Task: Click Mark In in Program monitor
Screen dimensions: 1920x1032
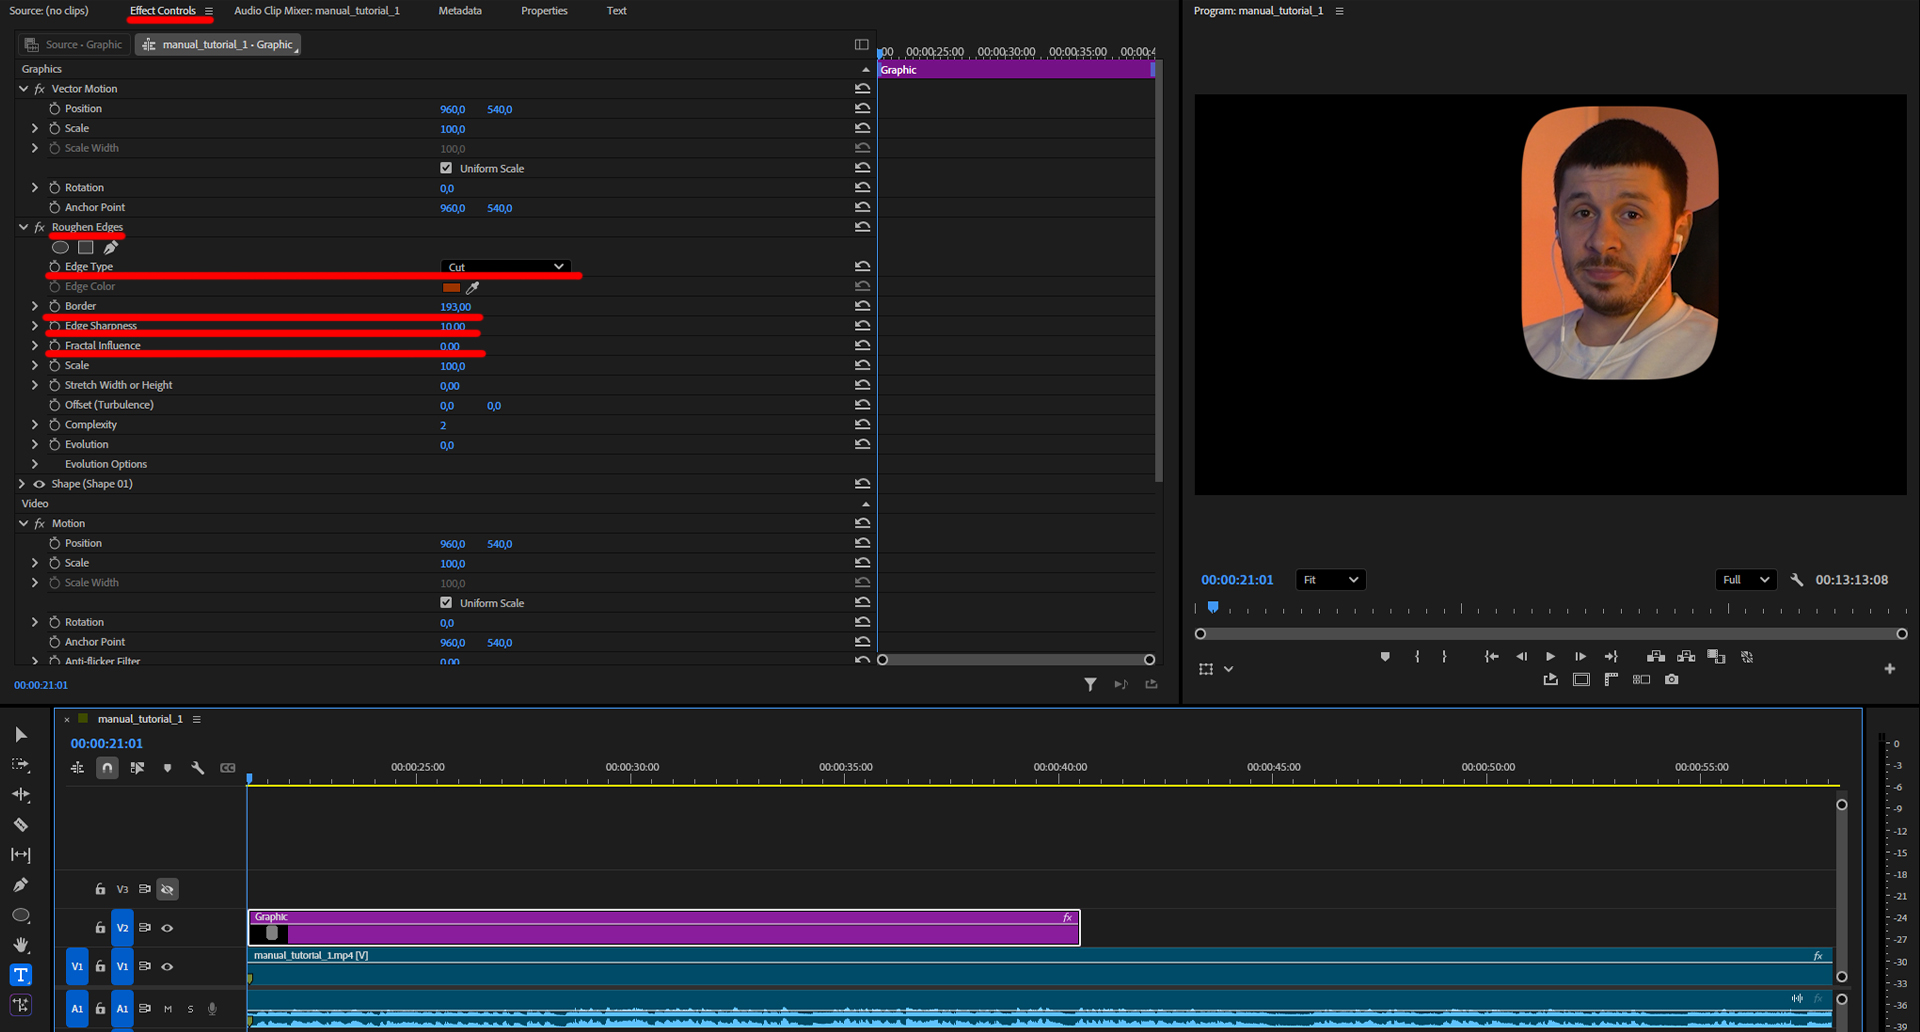Action: pyautogui.click(x=1417, y=657)
